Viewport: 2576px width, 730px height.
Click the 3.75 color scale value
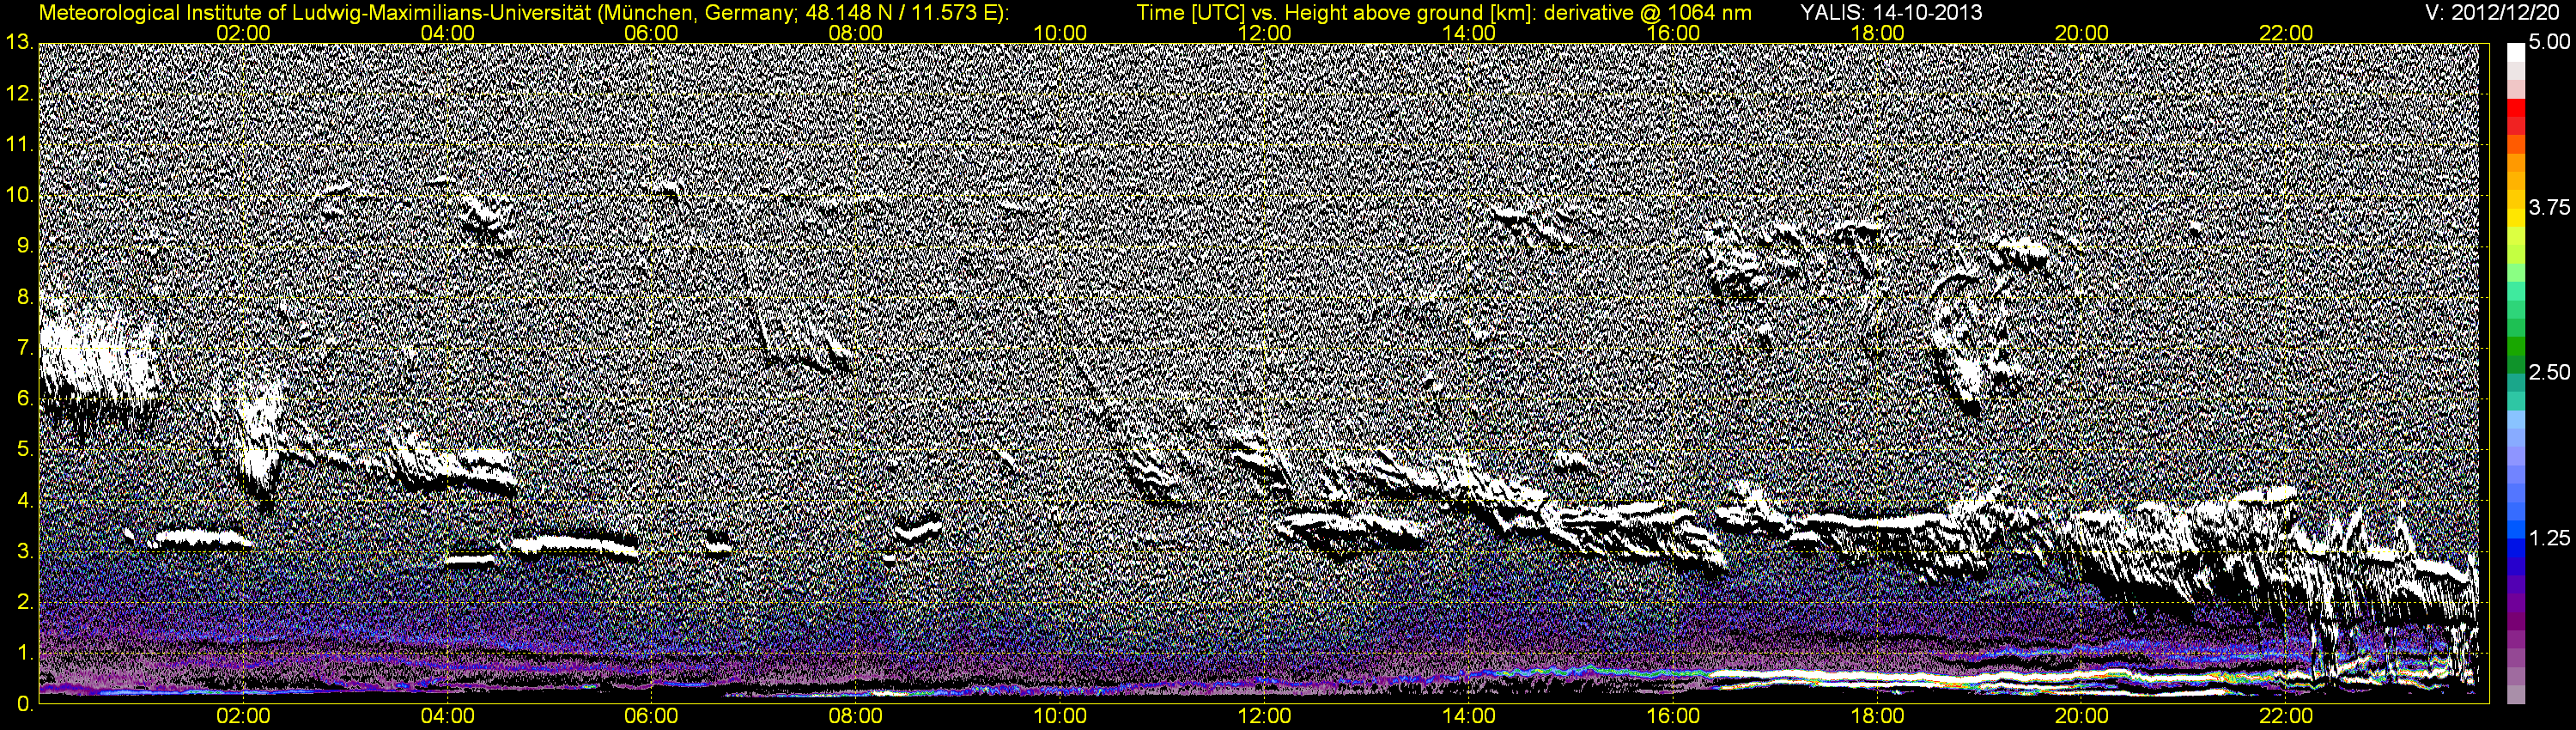tap(2549, 207)
